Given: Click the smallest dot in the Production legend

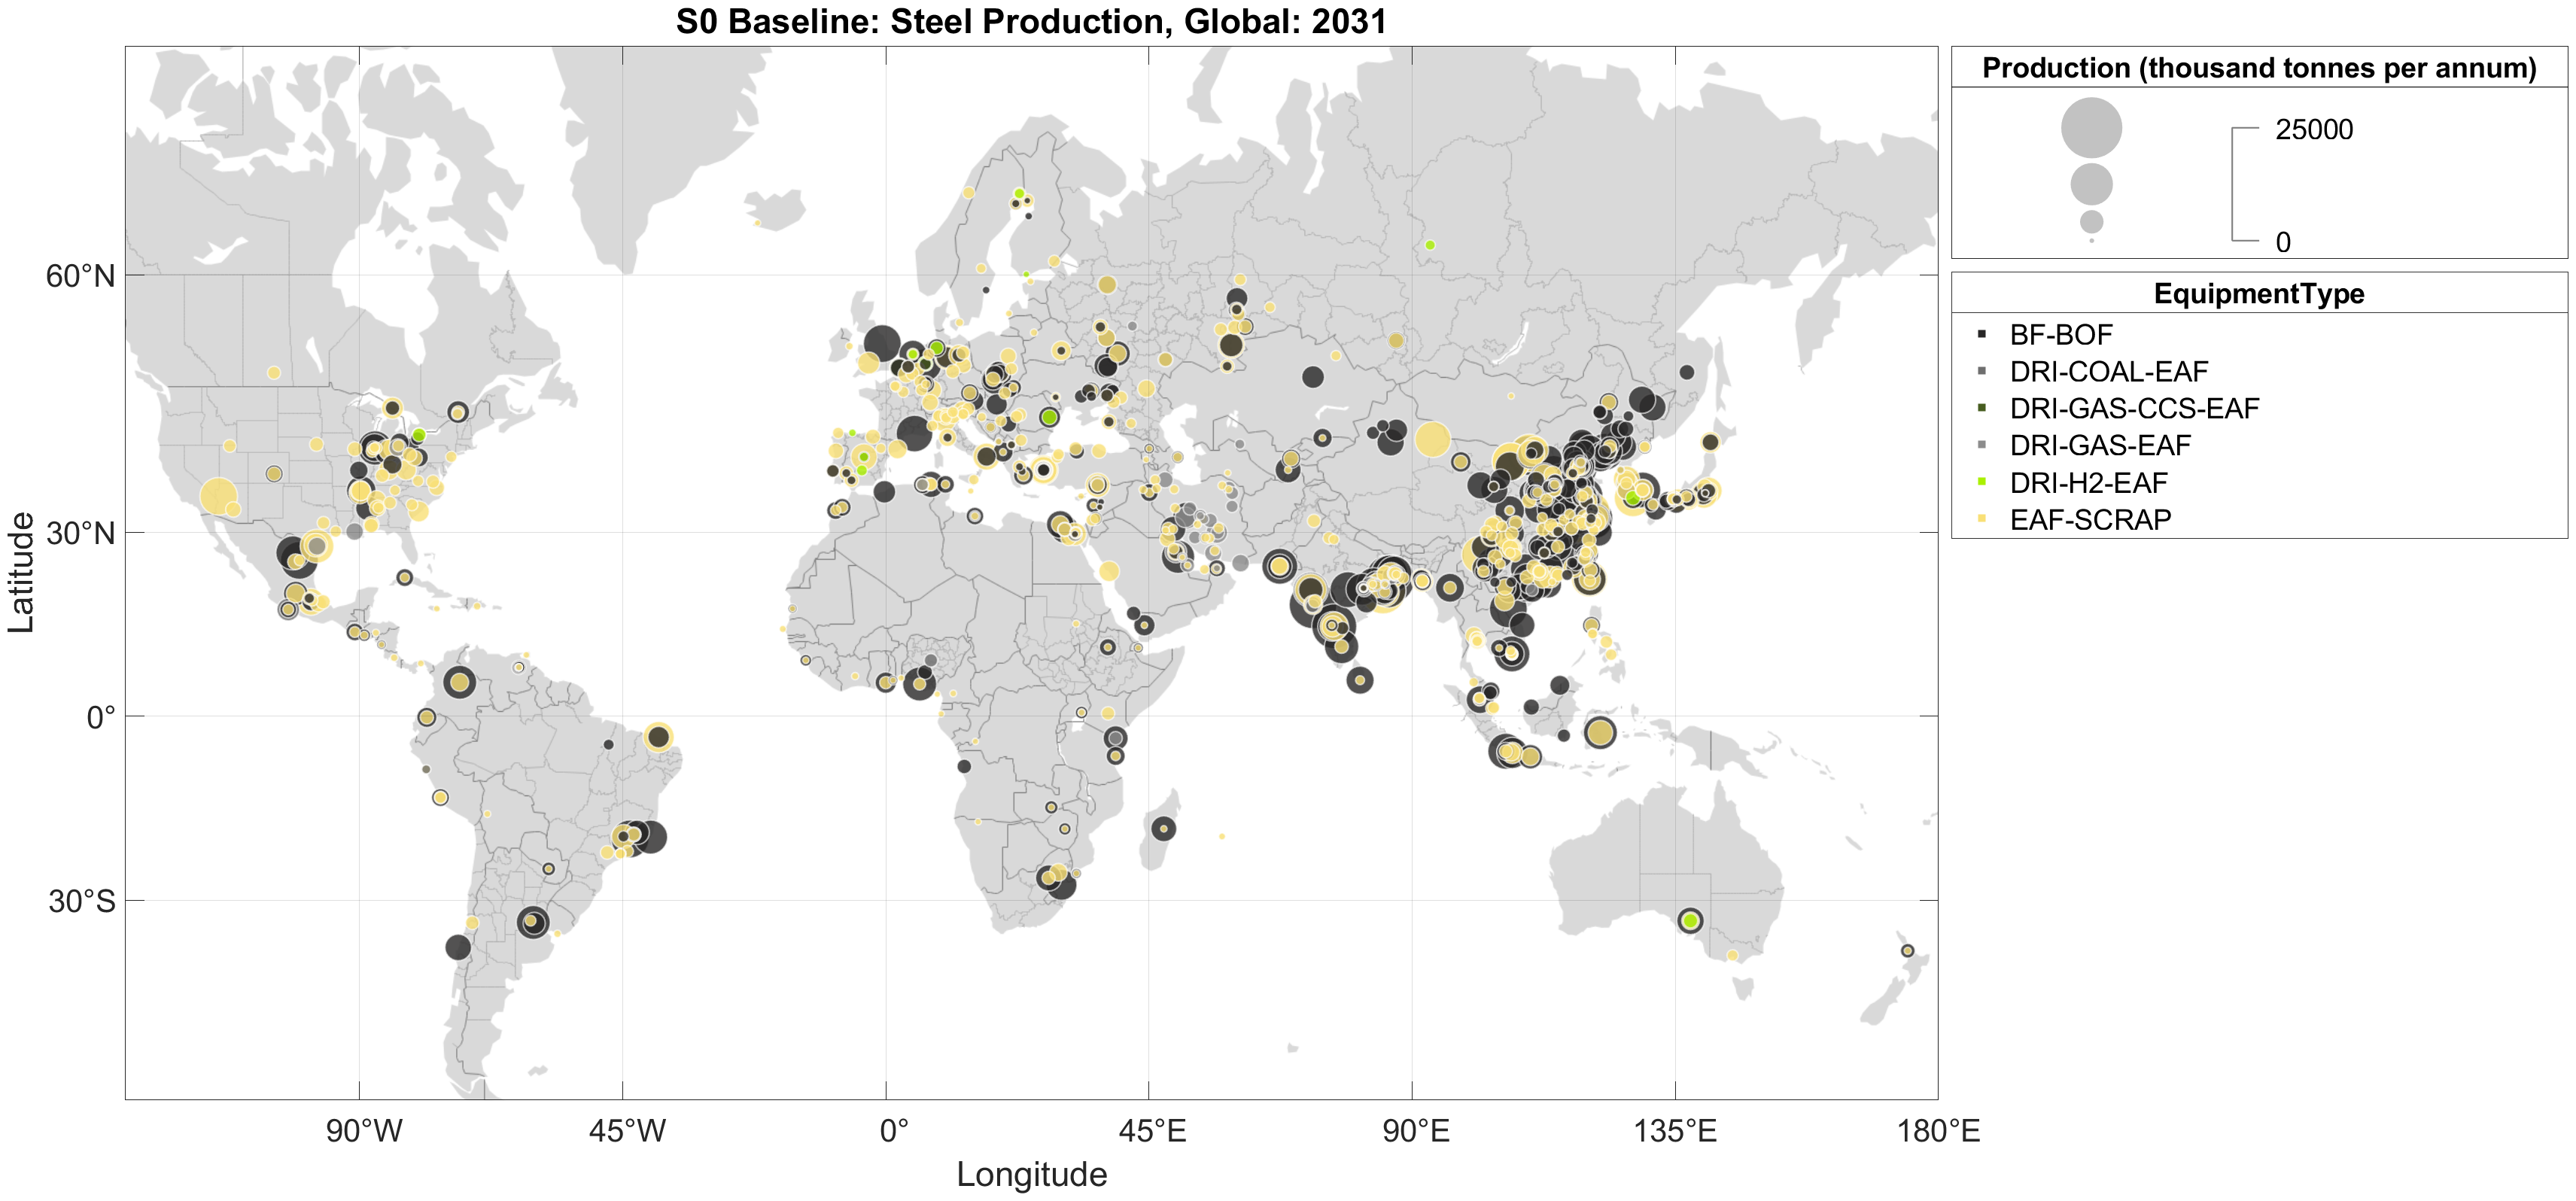Looking at the screenshot, I should 2091,241.
